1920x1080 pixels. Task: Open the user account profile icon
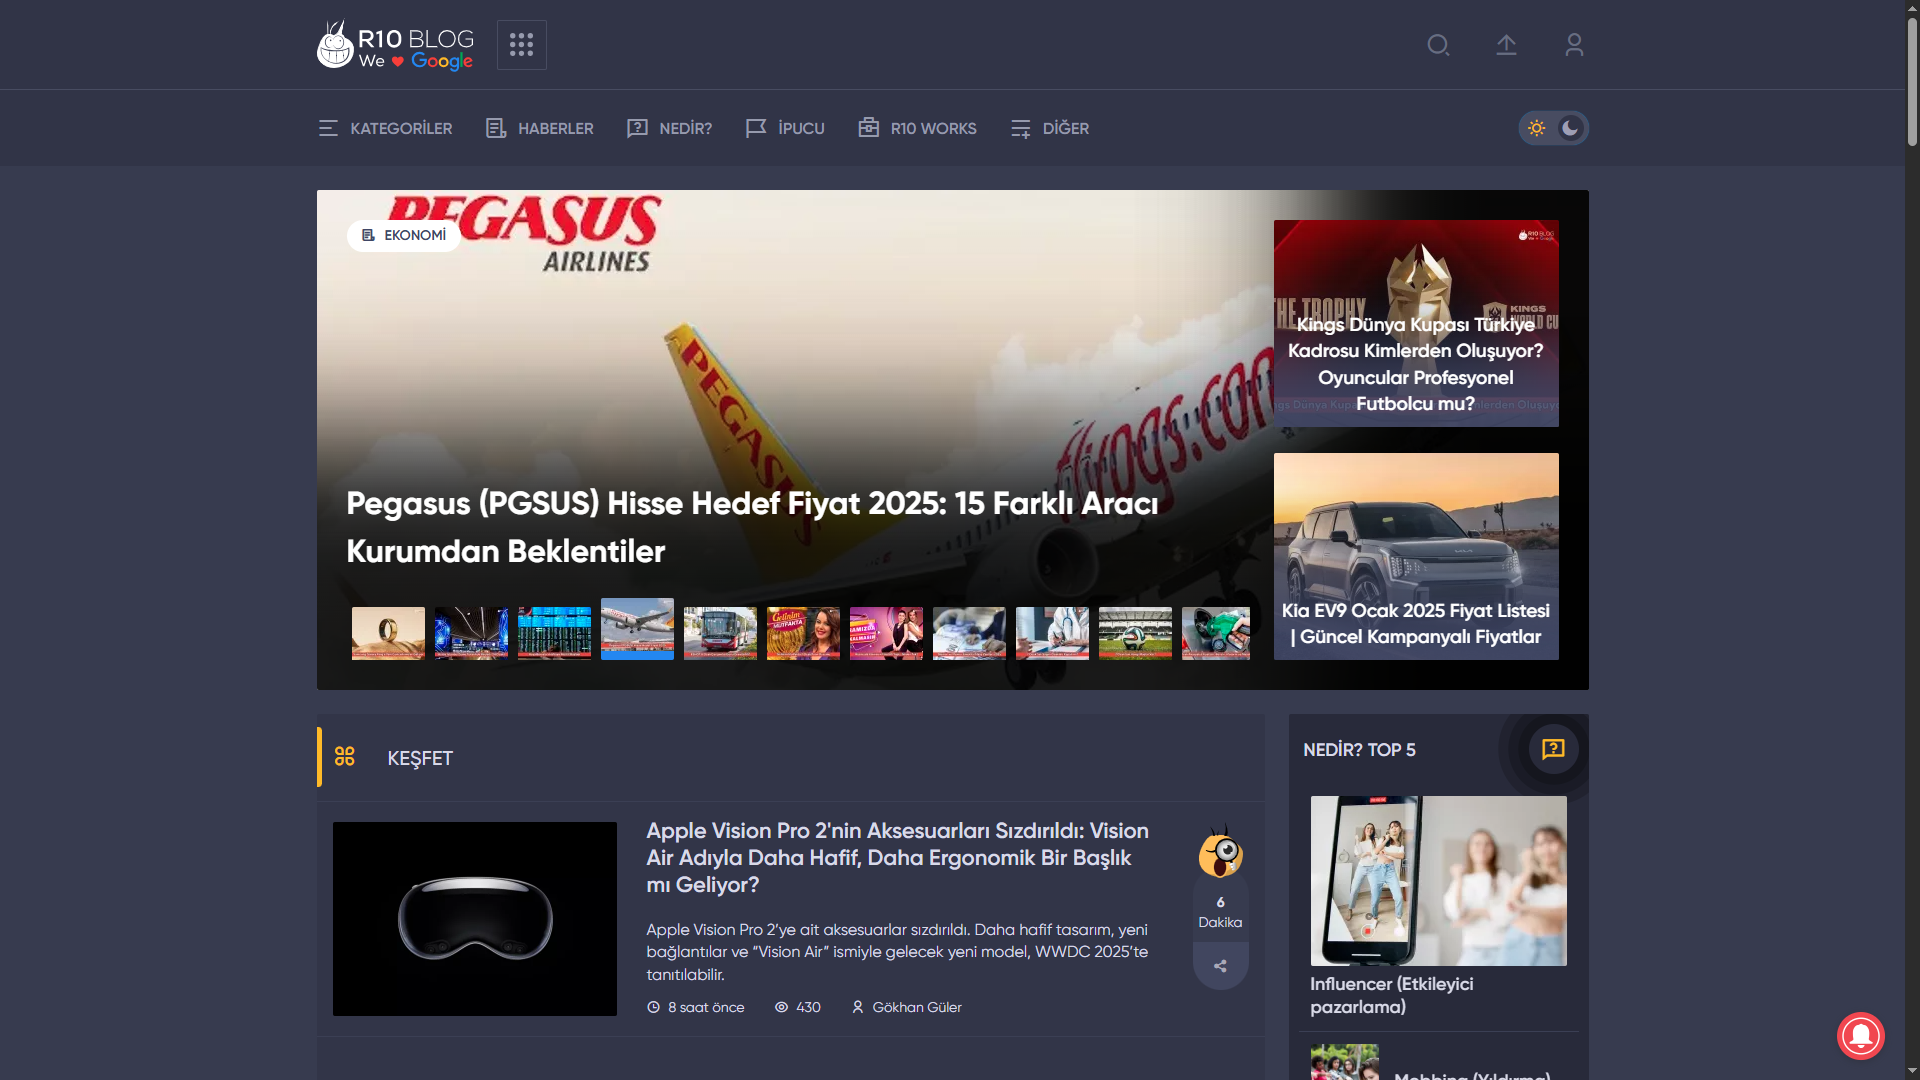coord(1574,45)
